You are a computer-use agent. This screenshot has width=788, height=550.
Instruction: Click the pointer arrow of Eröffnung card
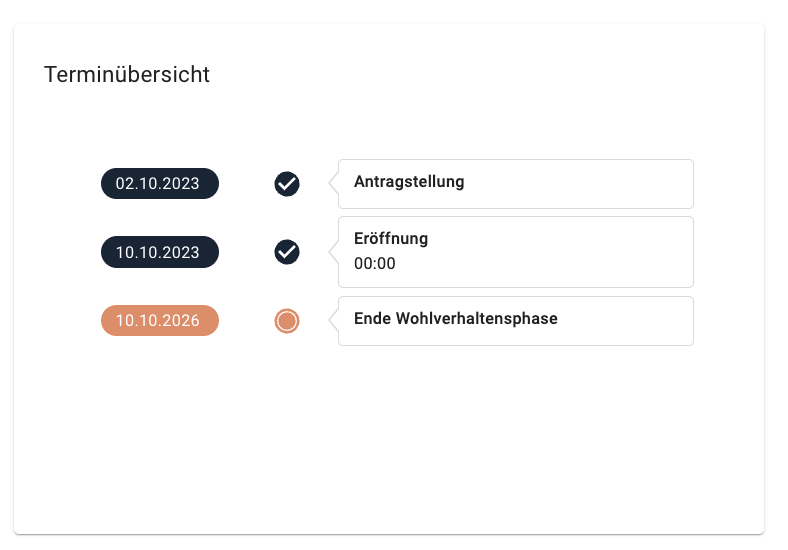click(x=334, y=252)
